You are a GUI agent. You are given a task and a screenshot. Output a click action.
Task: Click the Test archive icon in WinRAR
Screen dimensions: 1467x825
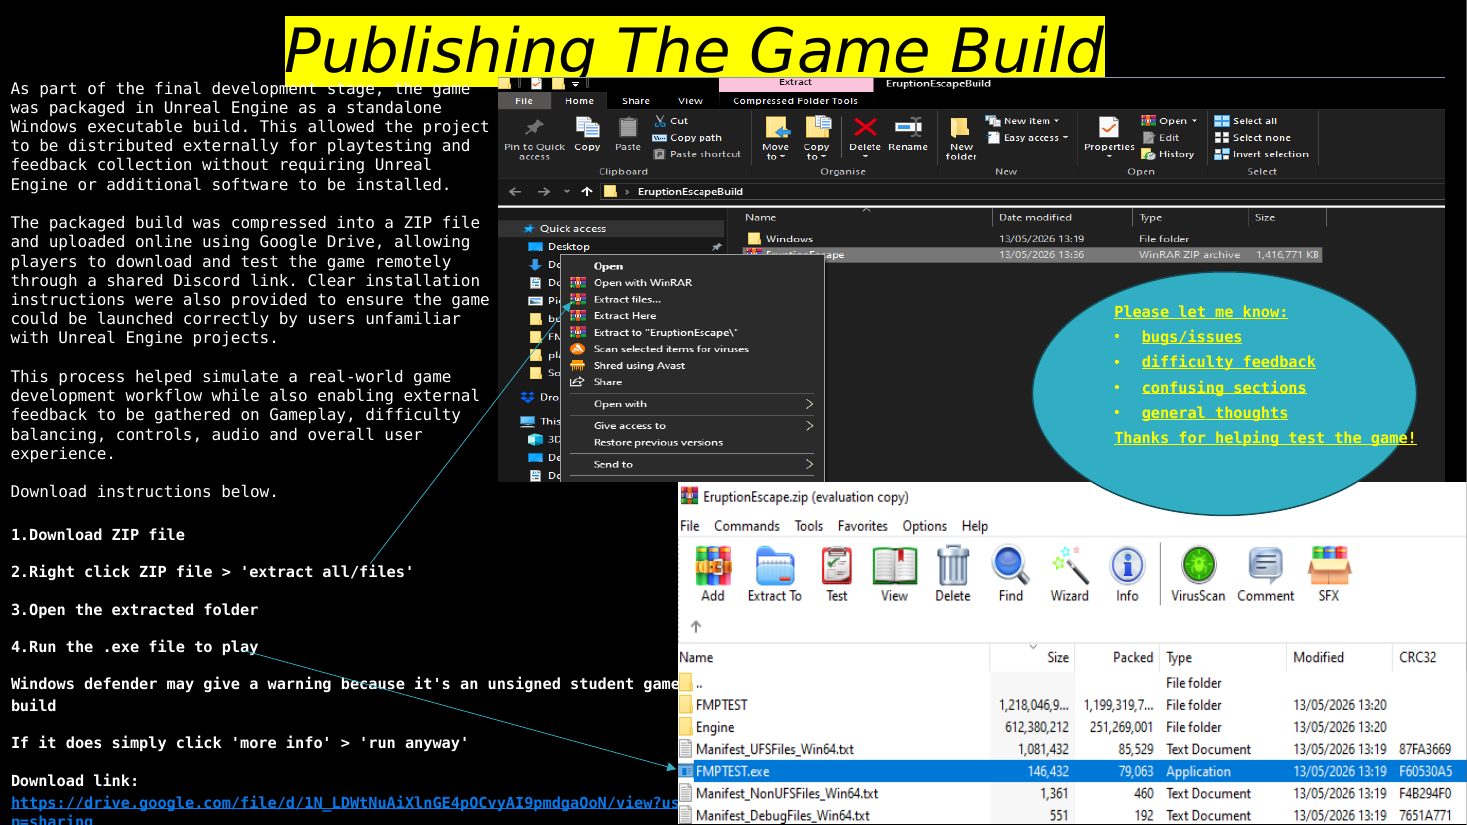coord(837,574)
